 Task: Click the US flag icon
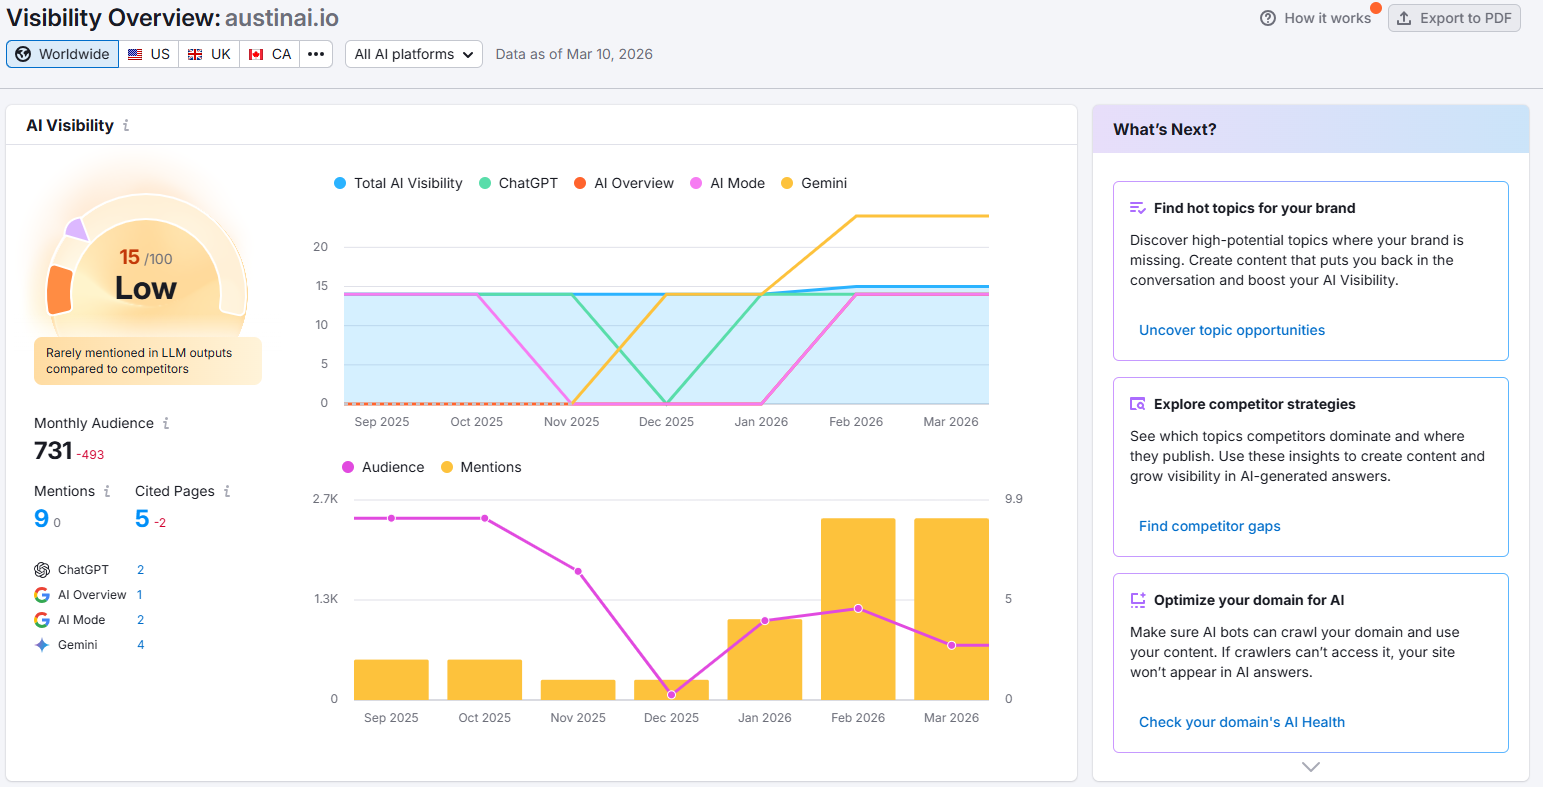coord(135,54)
